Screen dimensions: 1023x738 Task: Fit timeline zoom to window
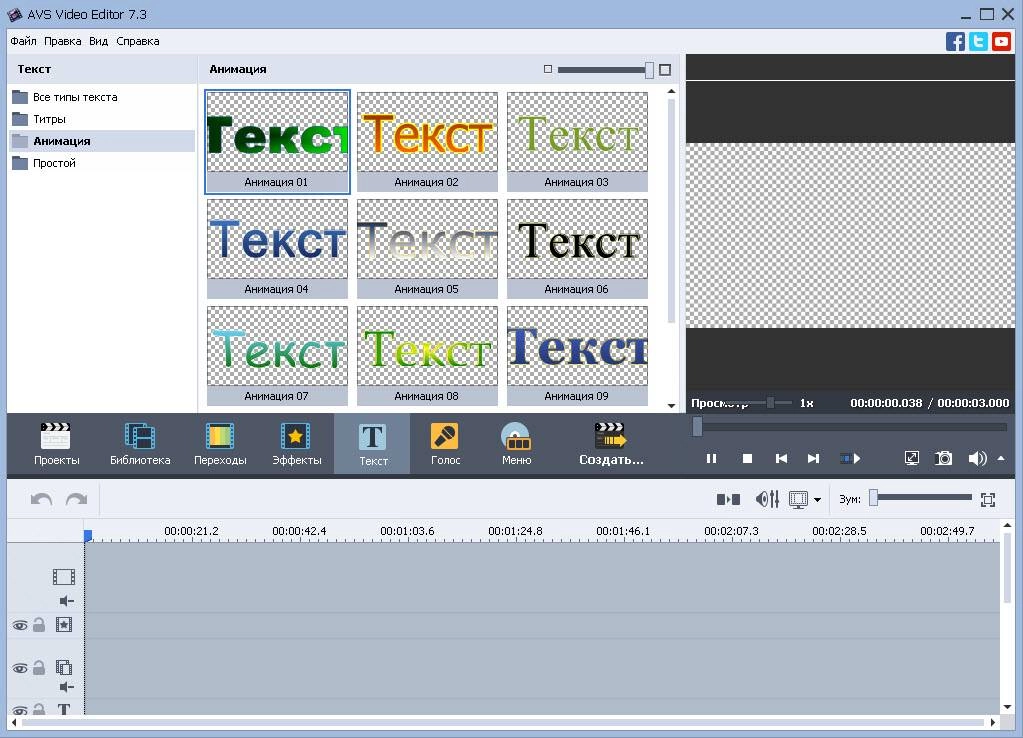(988, 500)
